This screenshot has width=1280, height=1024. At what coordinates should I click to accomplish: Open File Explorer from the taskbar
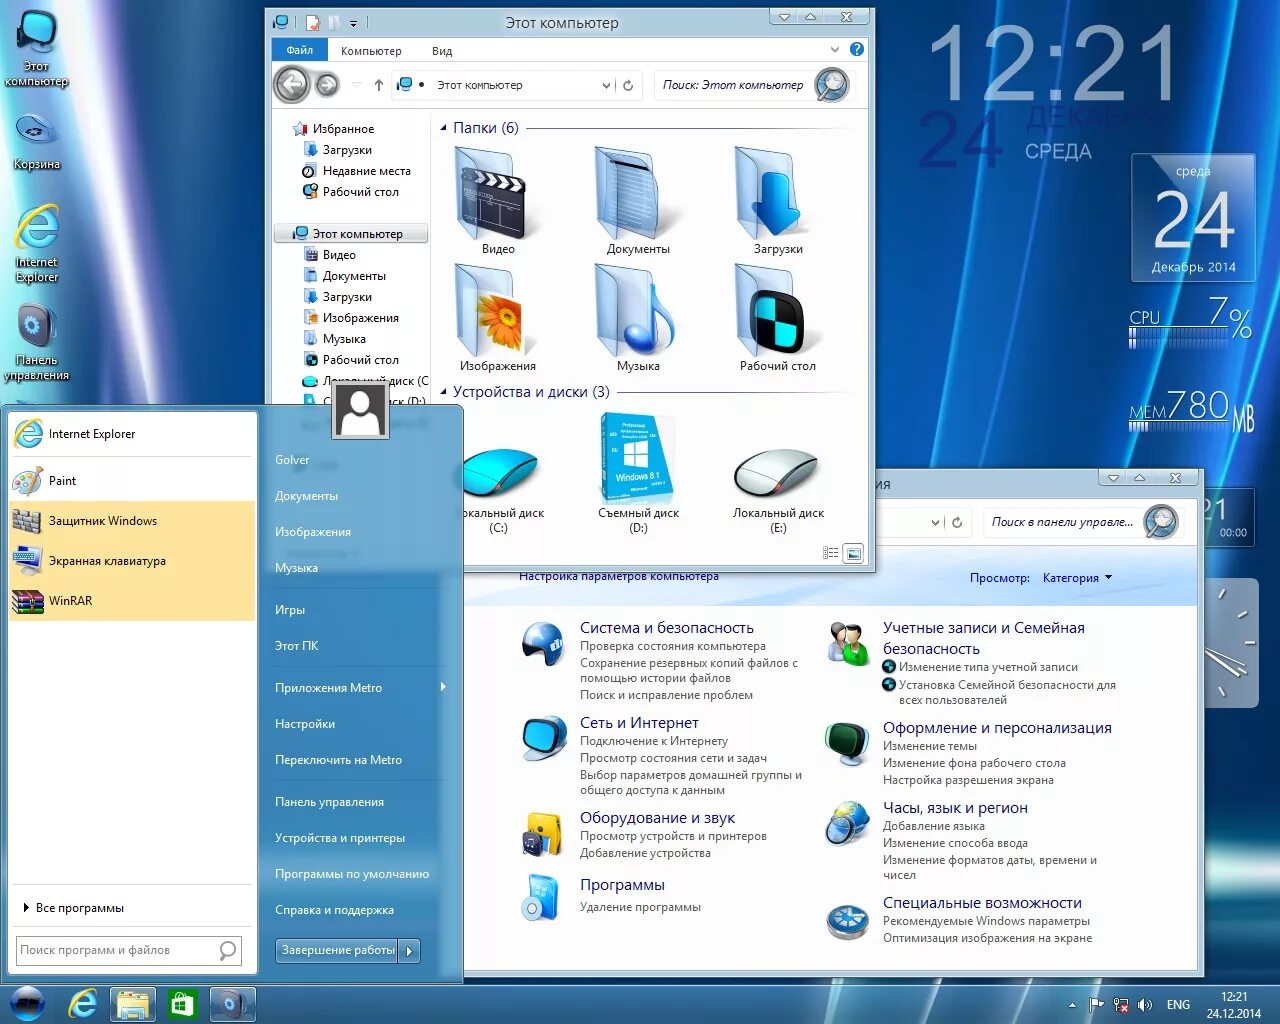(132, 1004)
